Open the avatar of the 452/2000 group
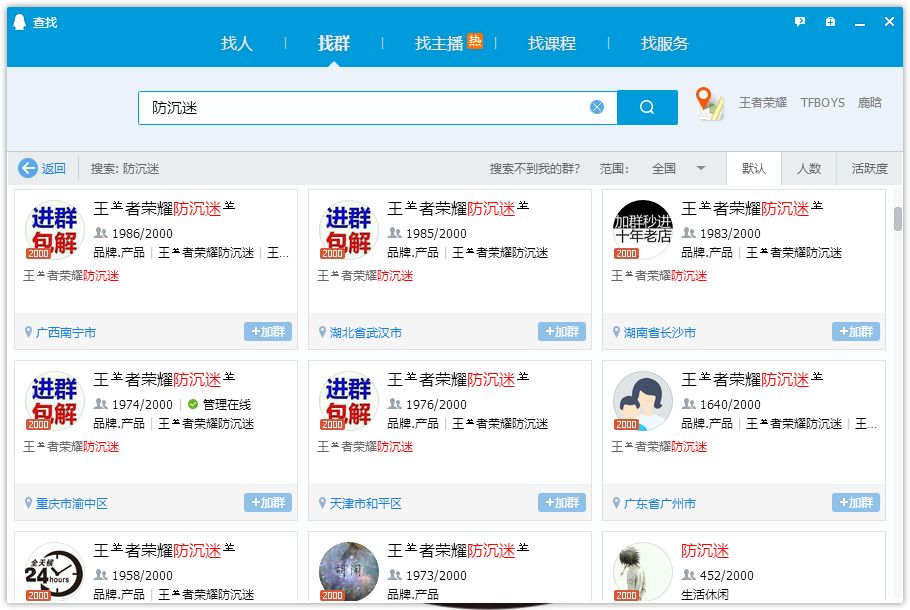 (x=642, y=572)
